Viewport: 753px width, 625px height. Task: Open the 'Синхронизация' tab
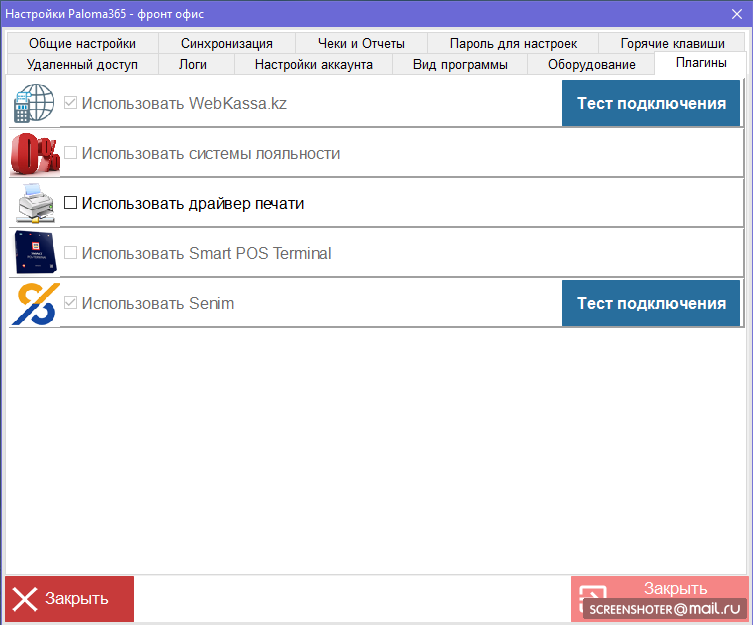click(x=227, y=43)
